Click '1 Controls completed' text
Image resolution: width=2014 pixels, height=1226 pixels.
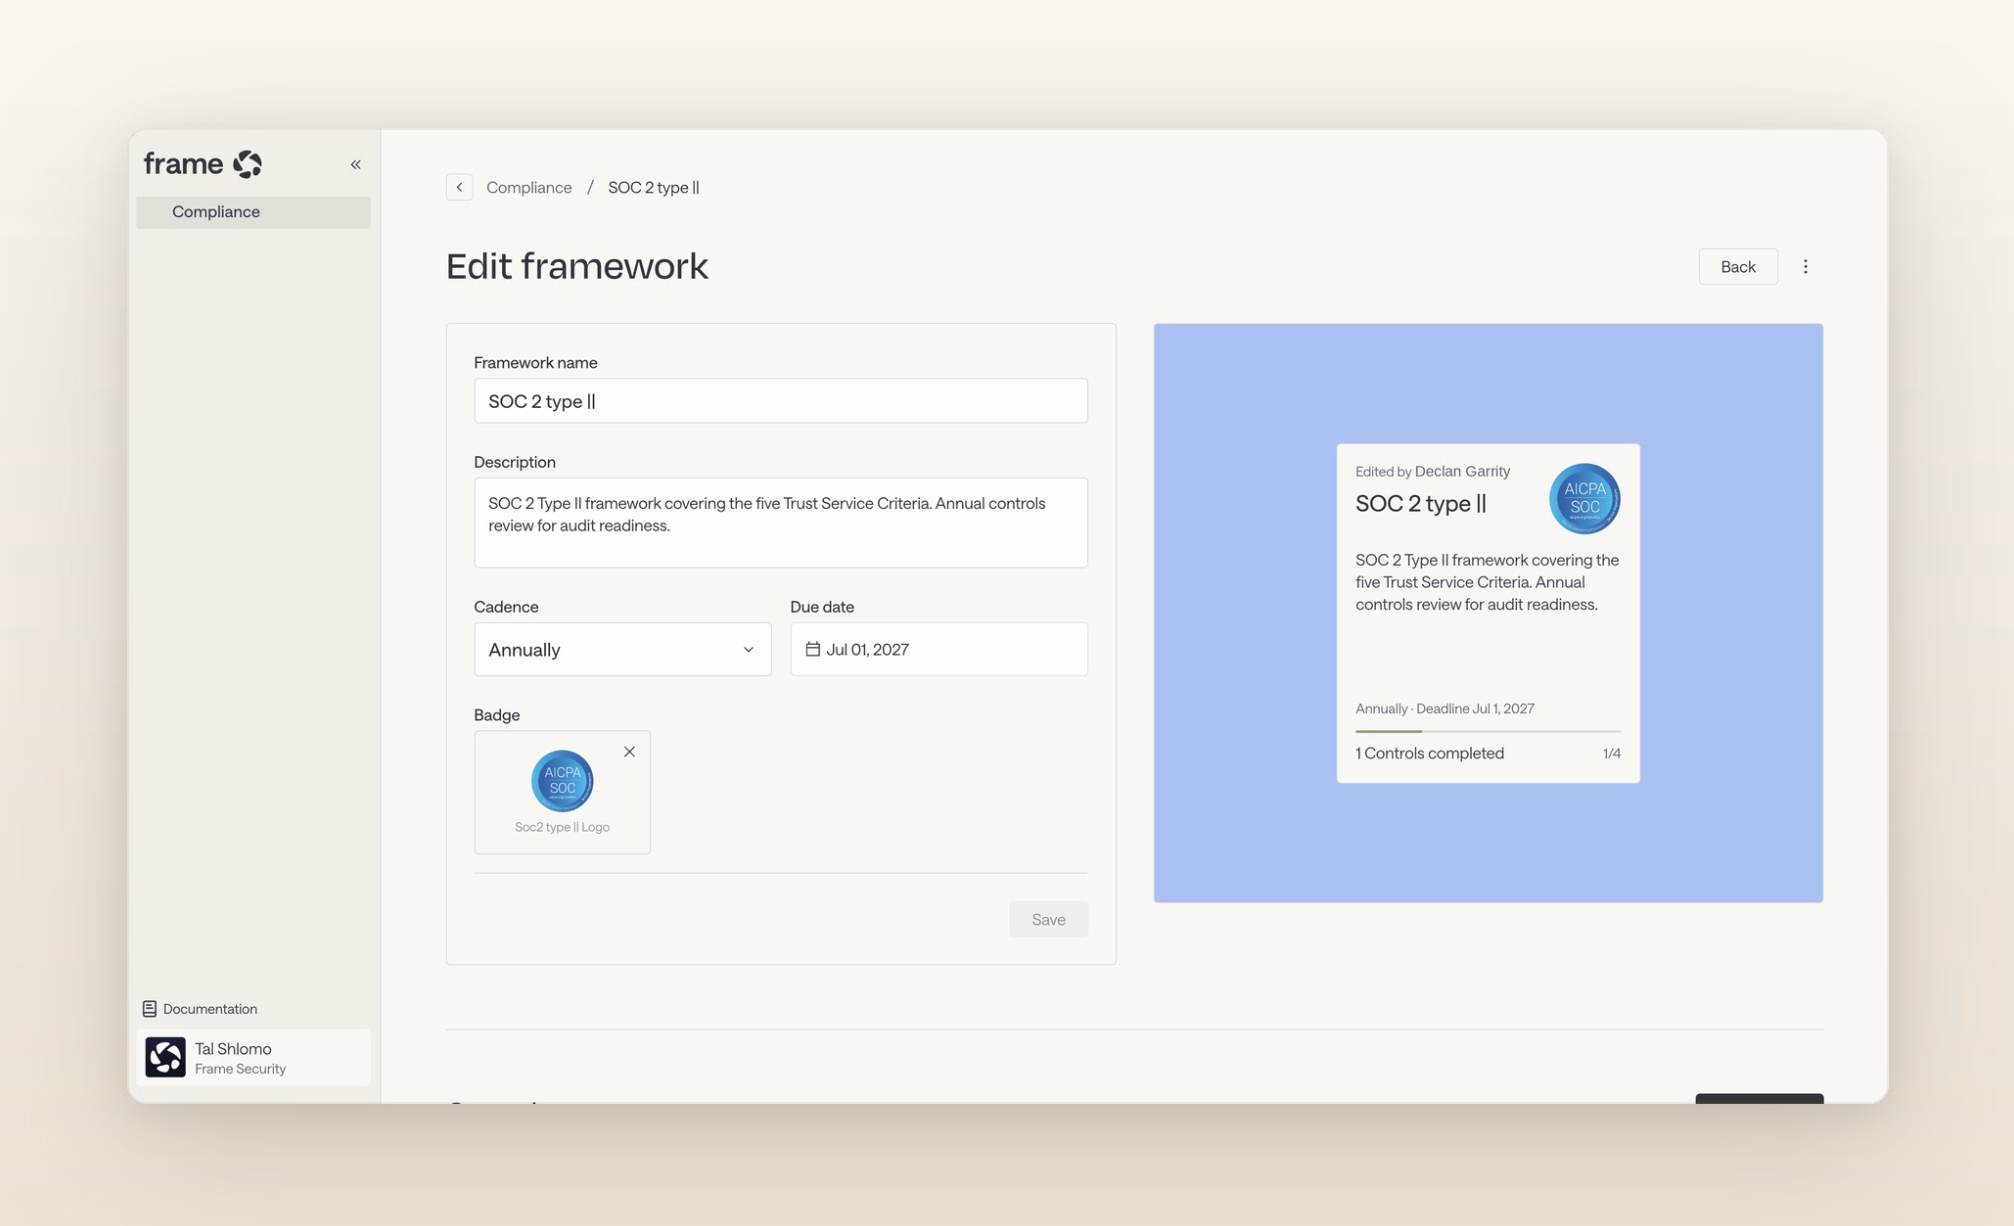point(1429,753)
